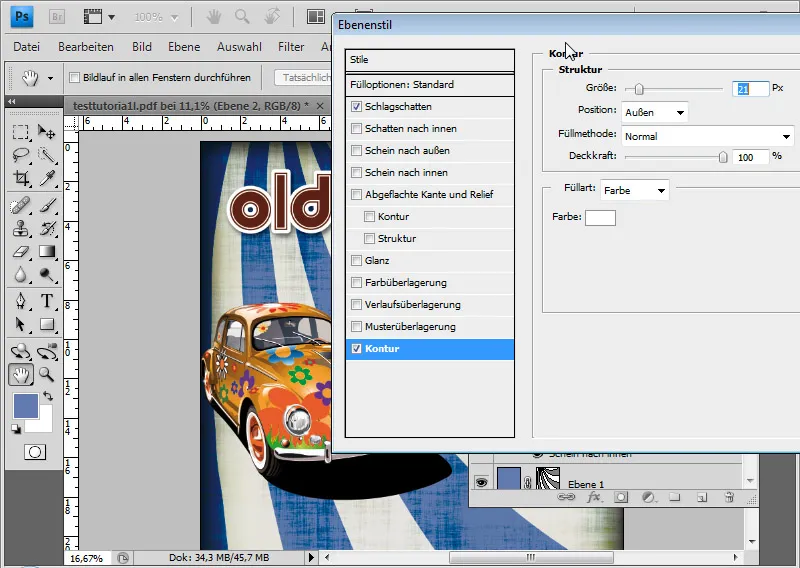Click the Add layer mask icon
800x568 pixels.
coord(621,497)
